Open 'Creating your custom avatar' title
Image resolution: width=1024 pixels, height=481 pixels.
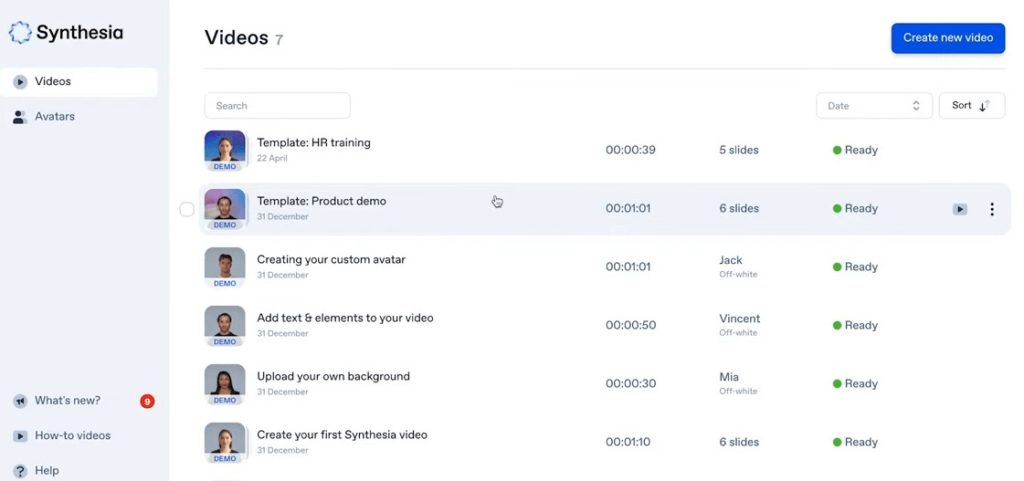(331, 260)
